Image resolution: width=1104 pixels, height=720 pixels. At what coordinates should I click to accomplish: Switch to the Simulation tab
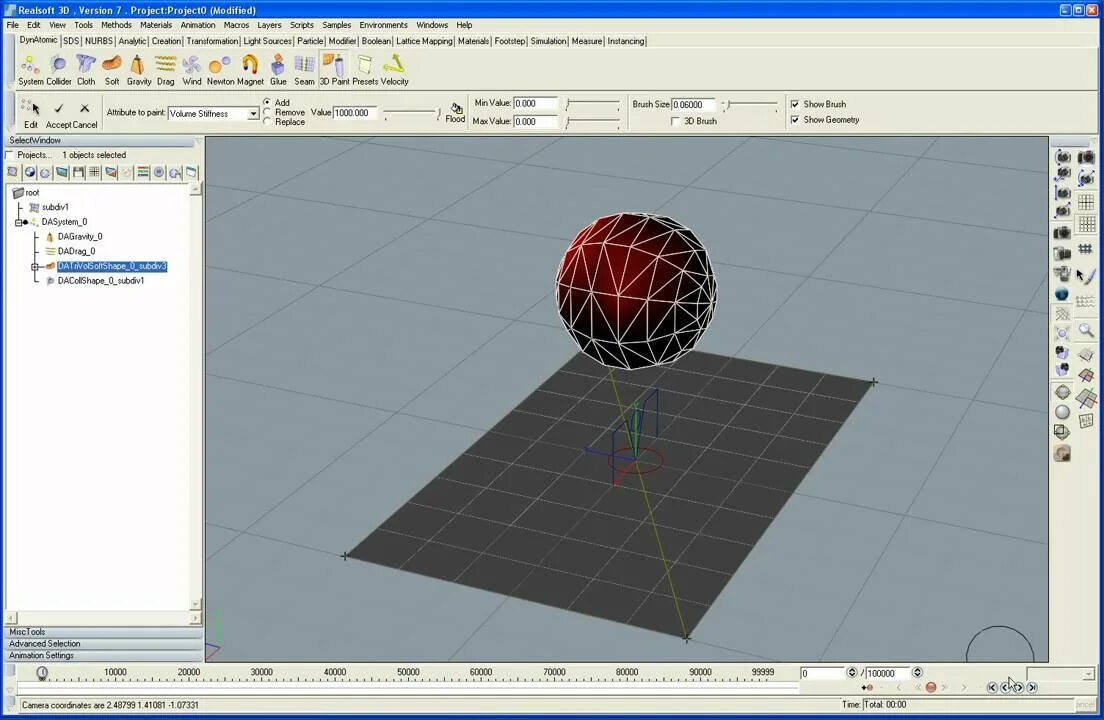click(x=548, y=42)
